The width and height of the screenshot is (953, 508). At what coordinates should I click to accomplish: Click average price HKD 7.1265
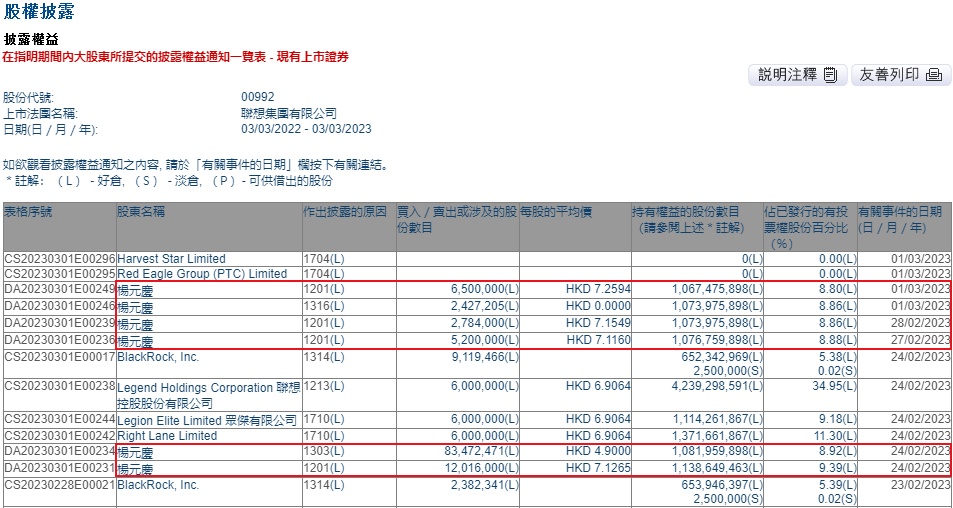pyautogui.click(x=598, y=467)
